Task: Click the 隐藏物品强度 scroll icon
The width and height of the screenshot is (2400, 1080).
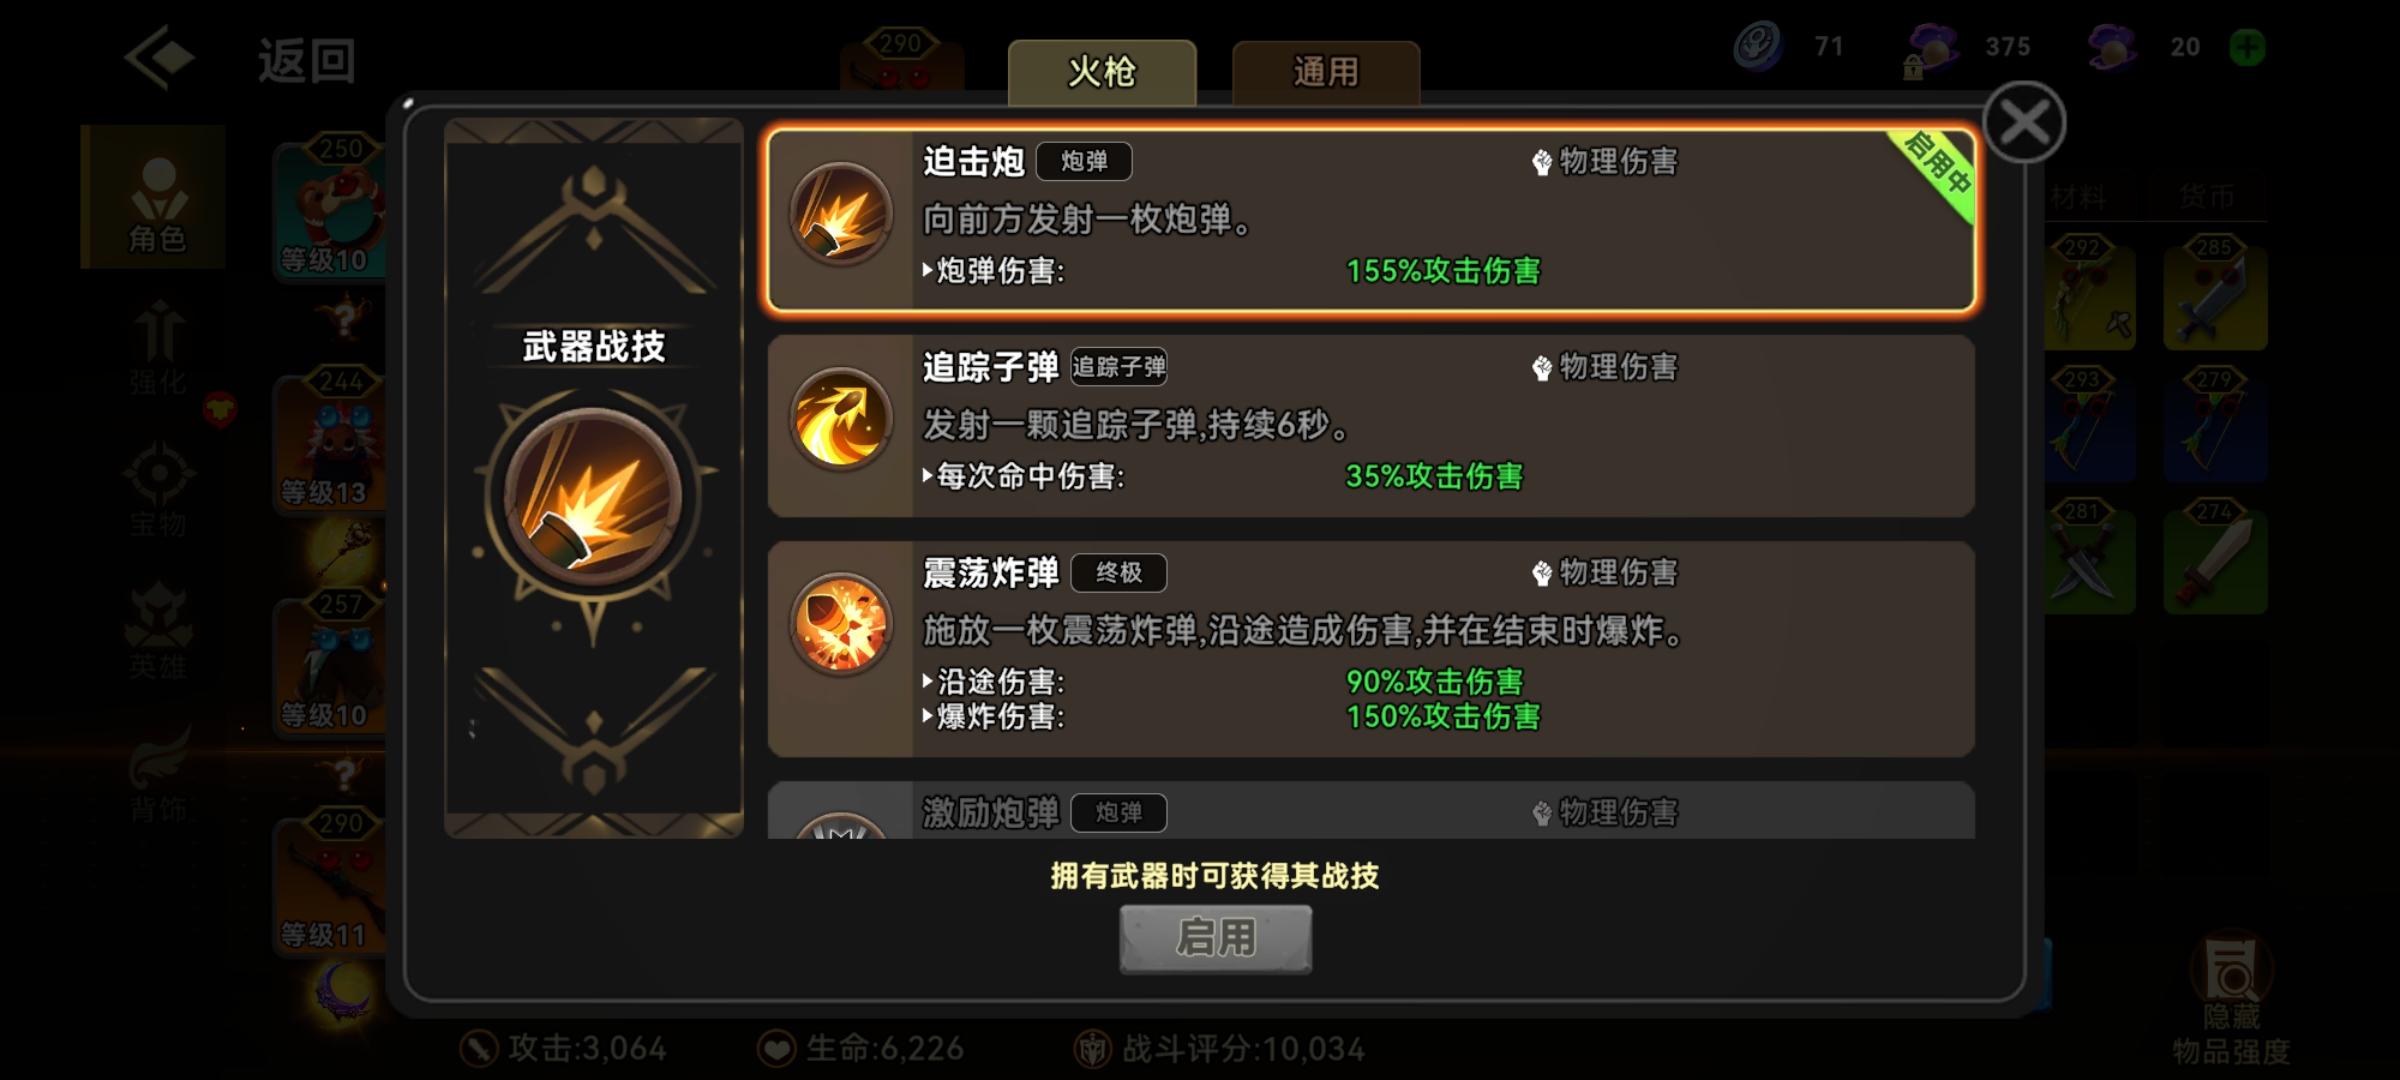Action: tap(2231, 969)
